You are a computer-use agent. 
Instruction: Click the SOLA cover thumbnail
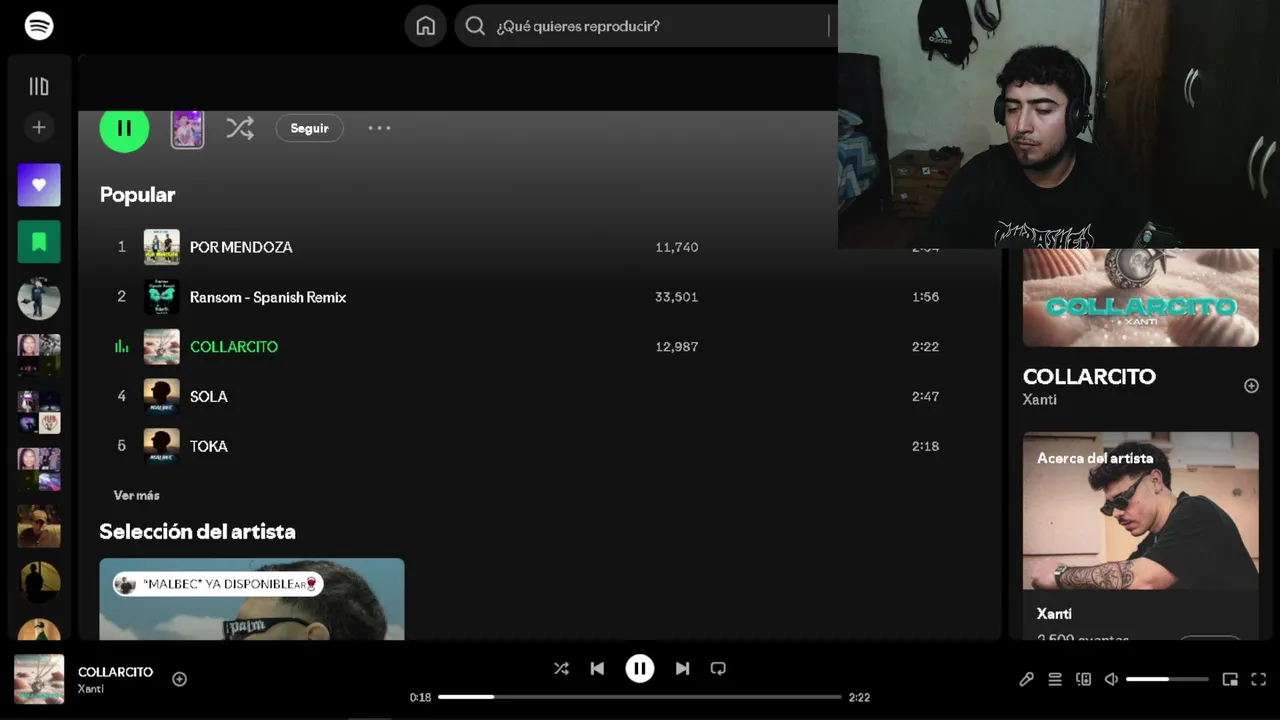point(162,397)
